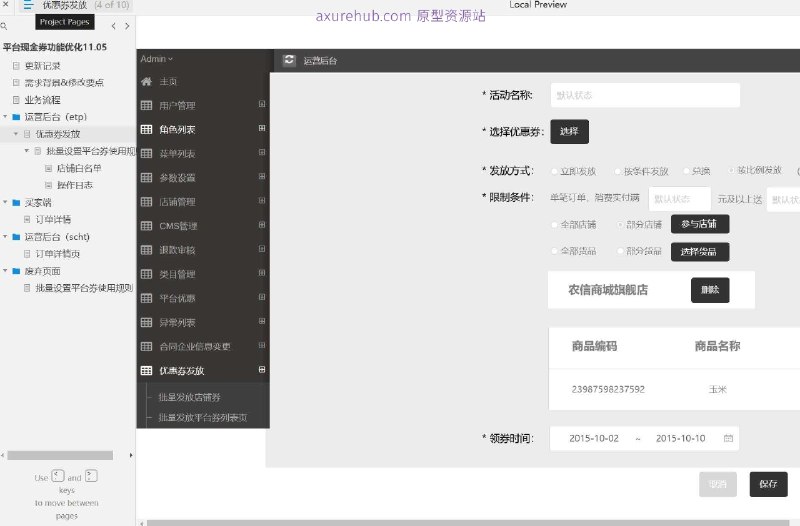Click the grid icon beside 参数设置
800x526 pixels.
point(146,178)
